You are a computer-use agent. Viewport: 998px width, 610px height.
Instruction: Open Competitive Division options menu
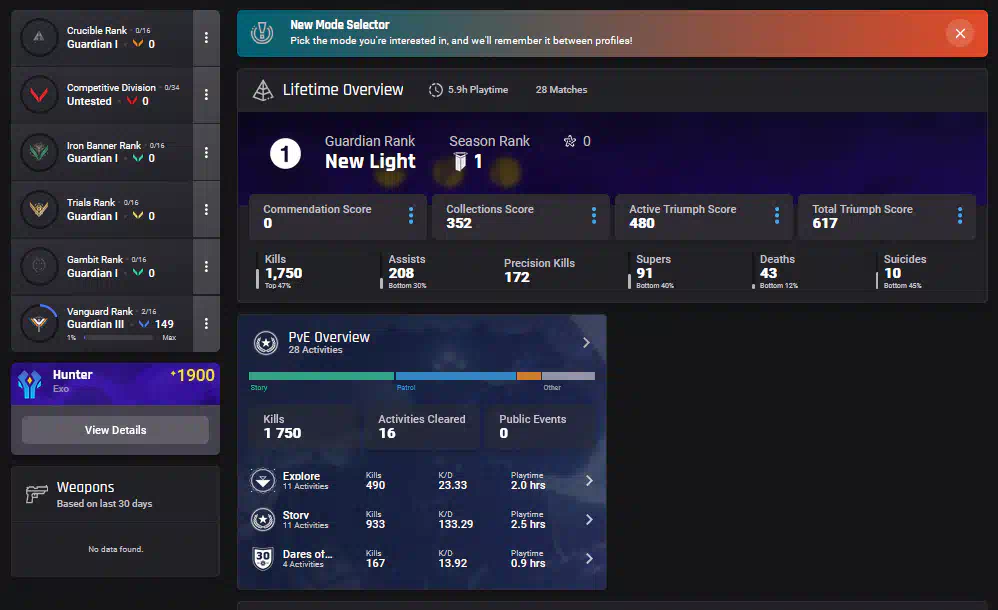[x=206, y=95]
